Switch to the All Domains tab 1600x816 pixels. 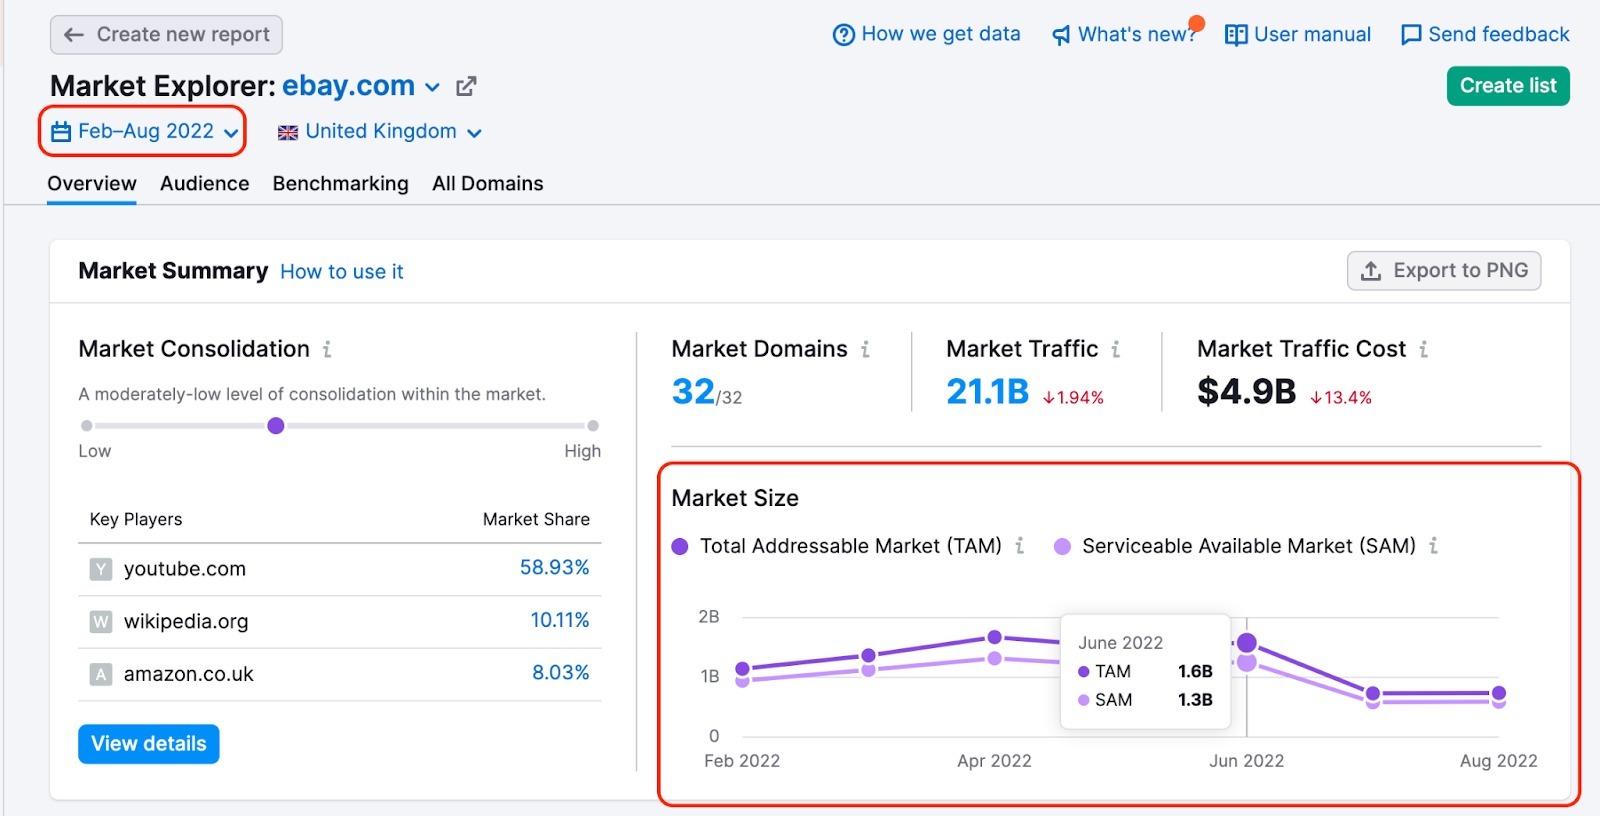coord(488,184)
